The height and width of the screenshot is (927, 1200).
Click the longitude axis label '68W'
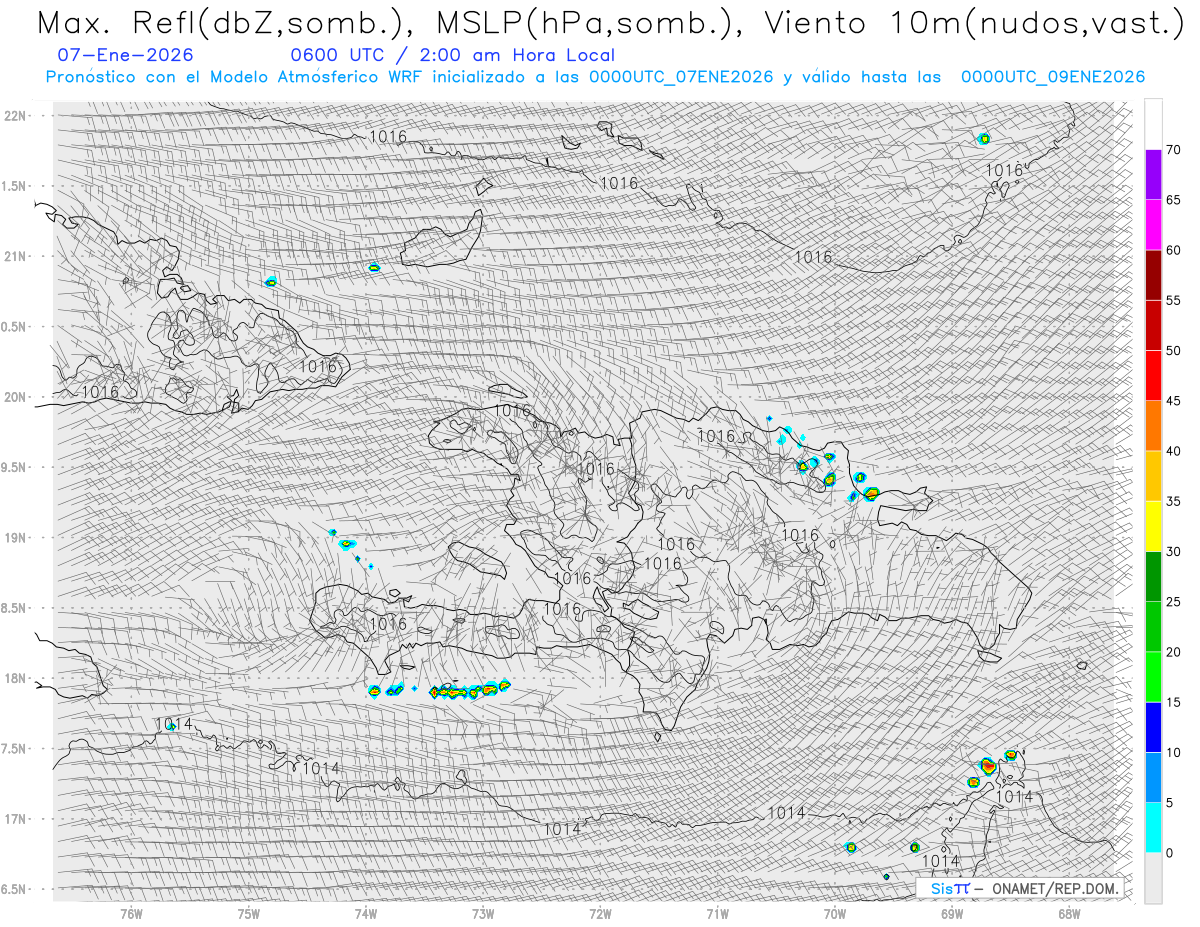(1069, 913)
